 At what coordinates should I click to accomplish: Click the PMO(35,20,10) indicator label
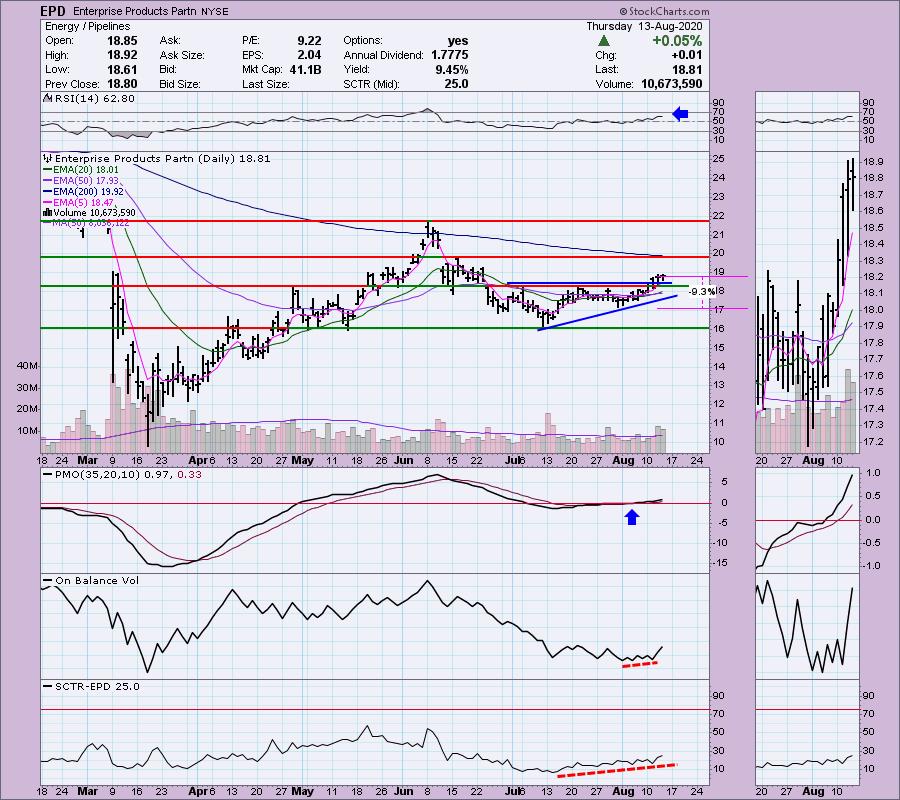[121, 475]
